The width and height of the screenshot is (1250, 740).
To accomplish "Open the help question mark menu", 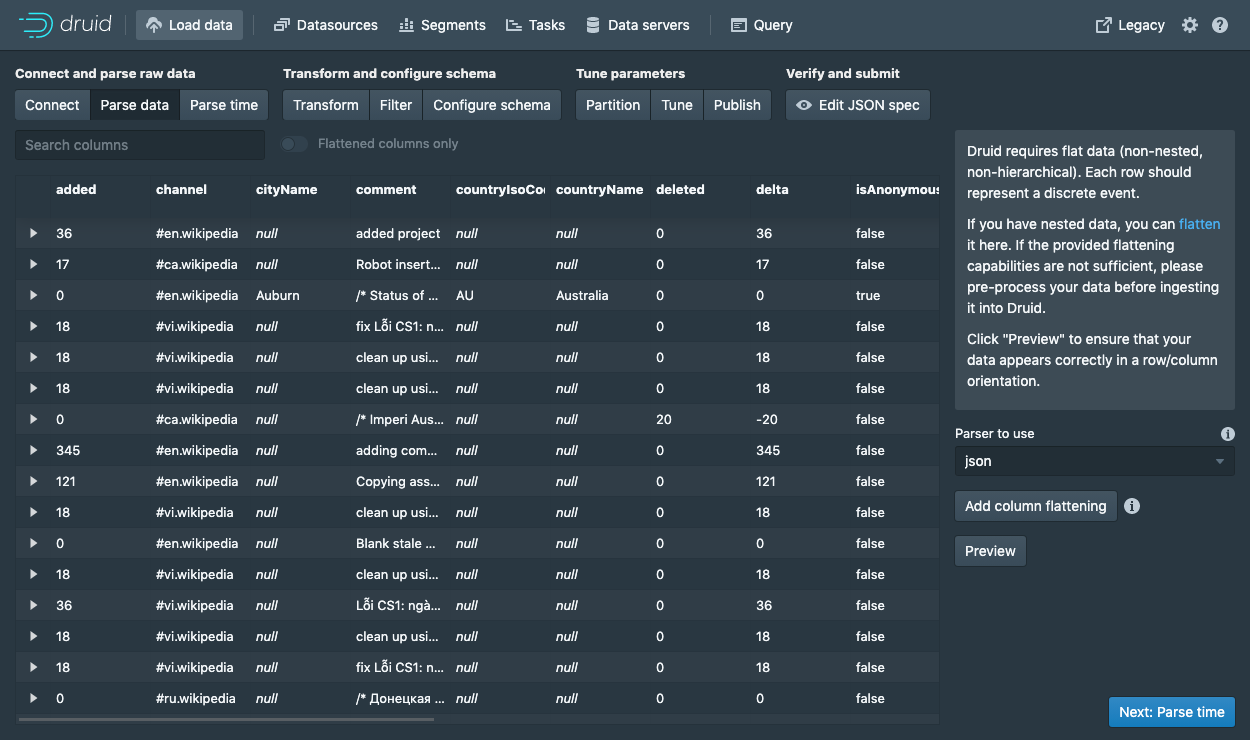I will click(x=1219, y=25).
